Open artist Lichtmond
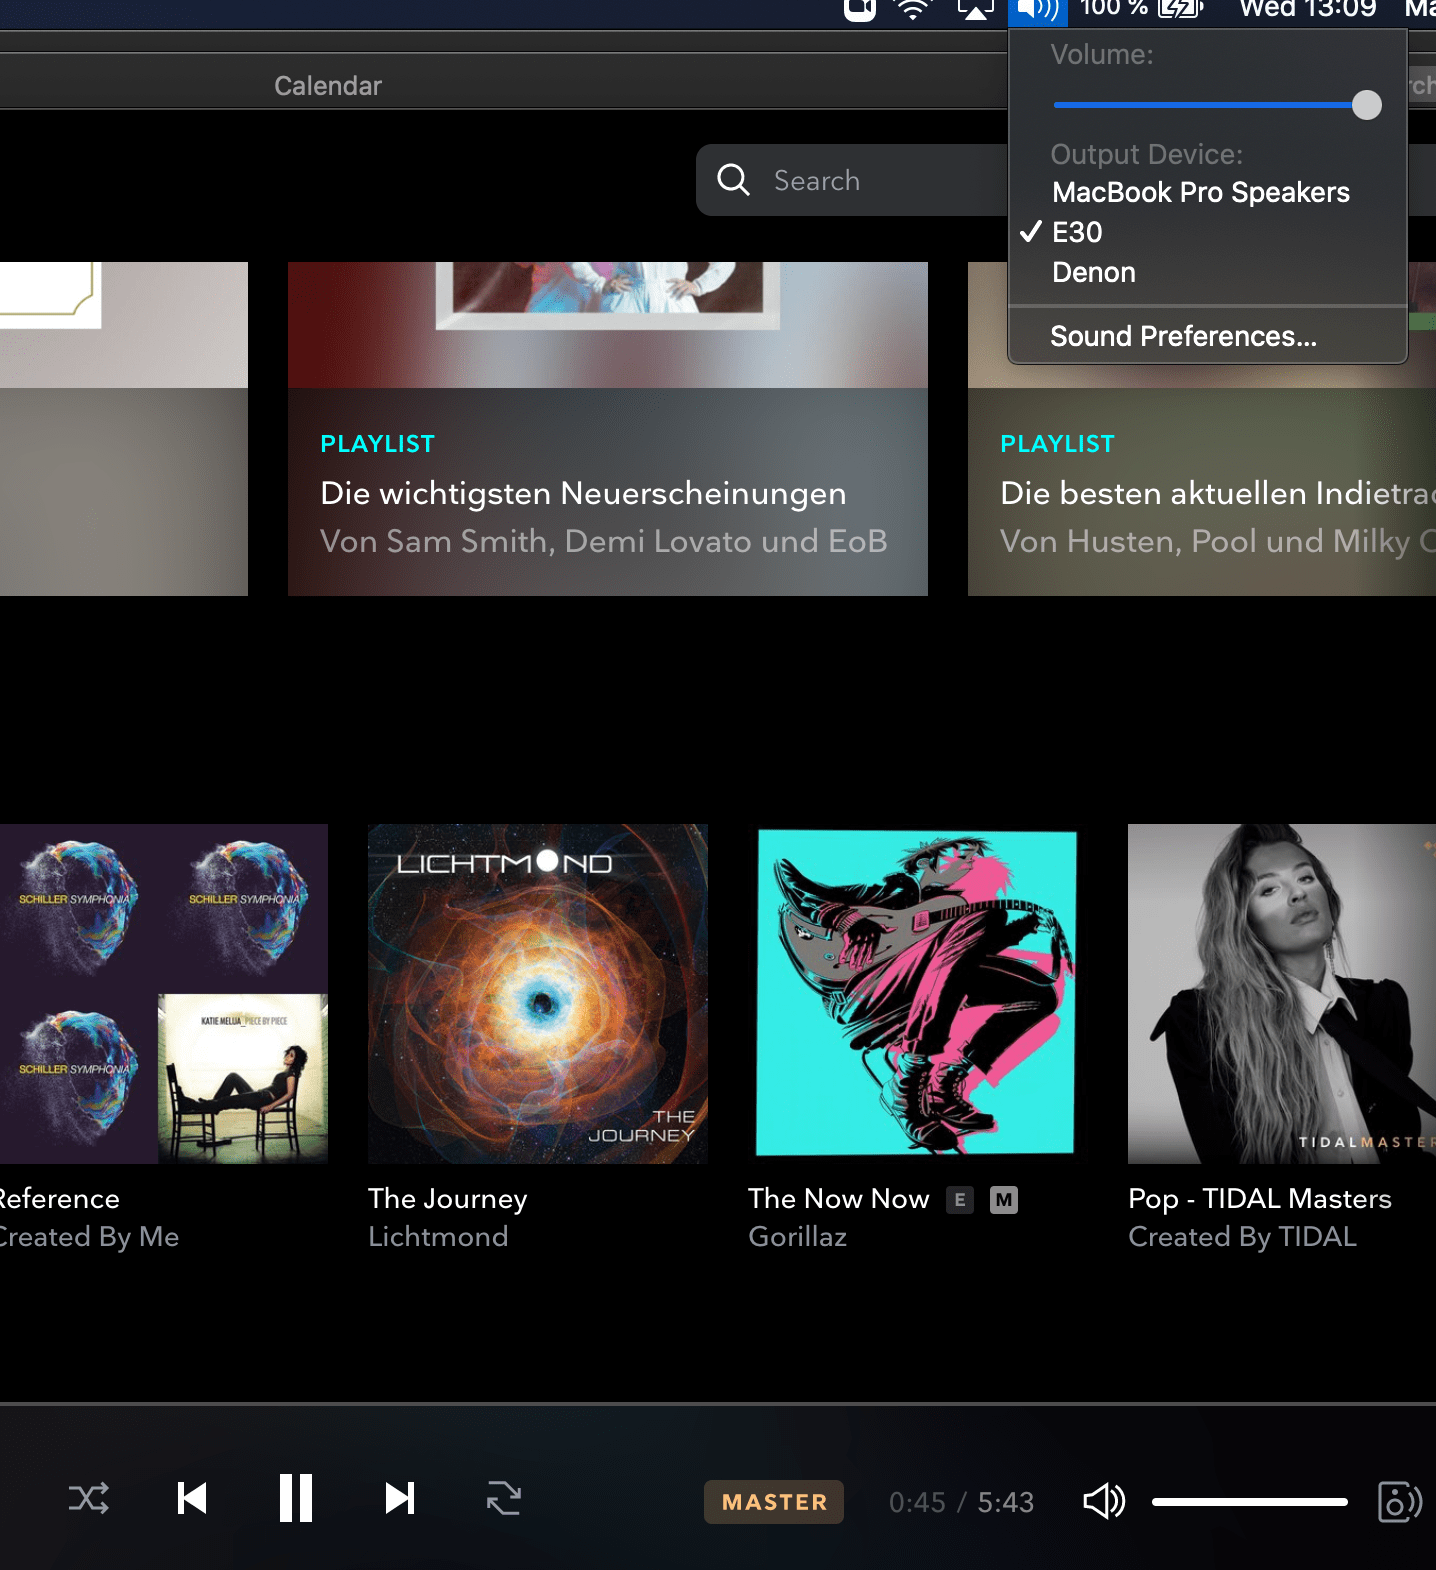 coord(438,1237)
